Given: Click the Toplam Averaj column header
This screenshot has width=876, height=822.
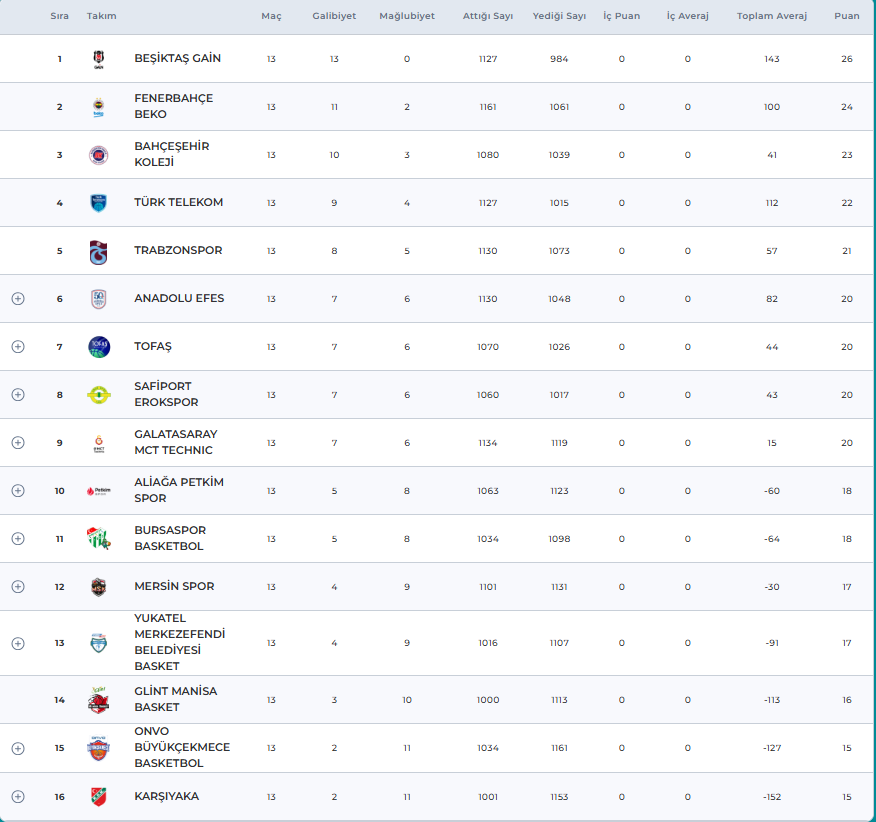Looking at the screenshot, I should pos(771,17).
